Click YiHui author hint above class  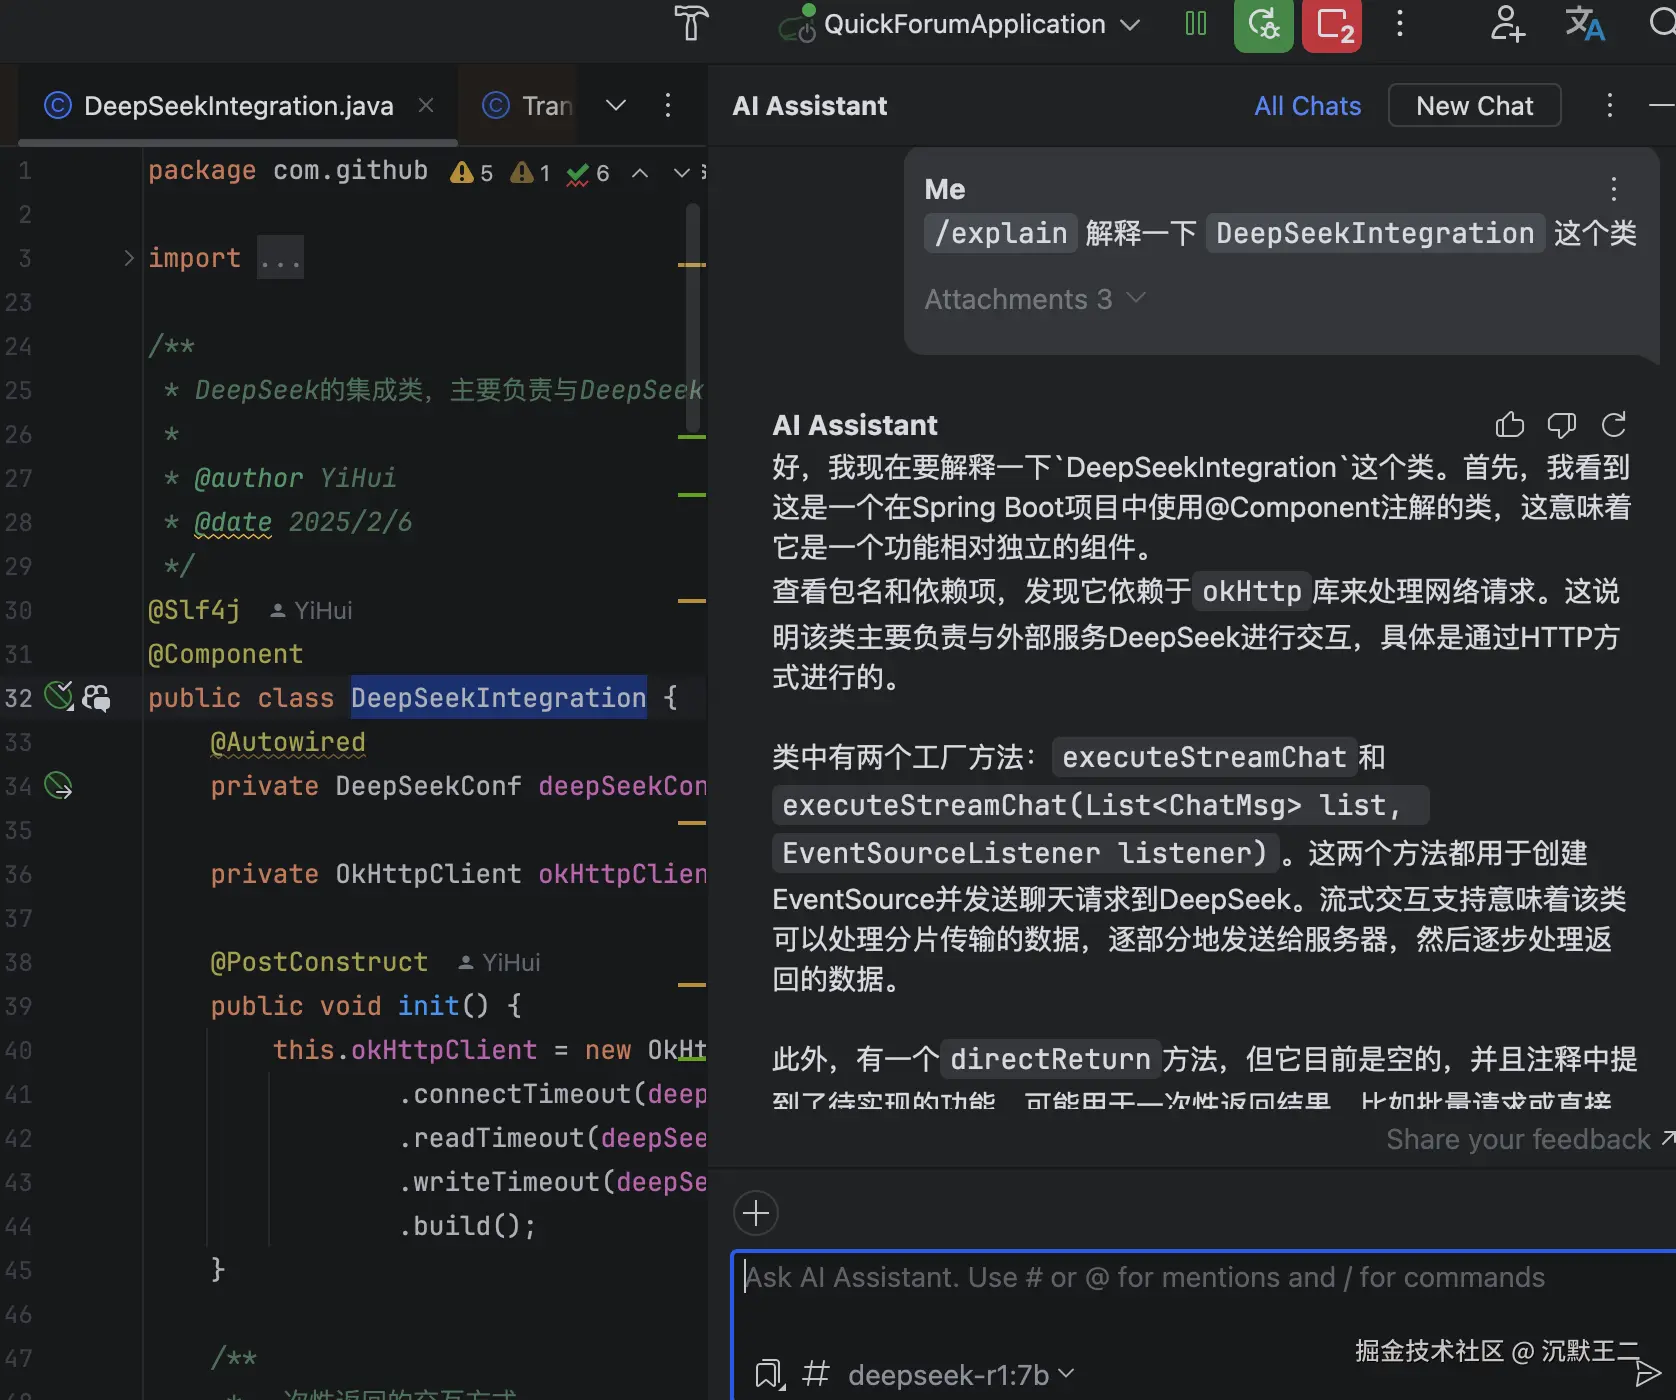pyautogui.click(x=311, y=610)
